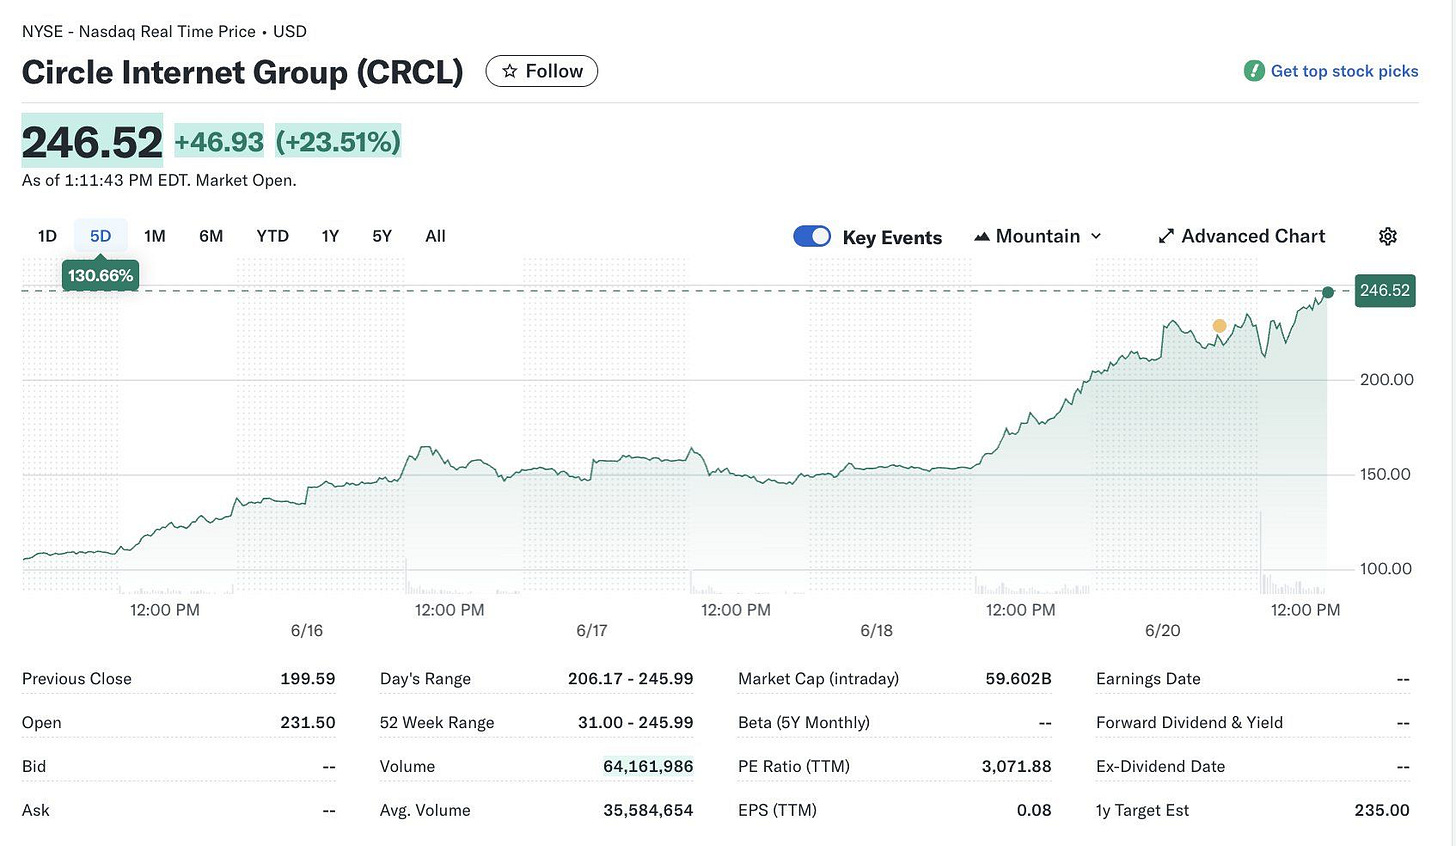Click the 6/20 date axis label
The height and width of the screenshot is (846, 1456).
[1163, 631]
